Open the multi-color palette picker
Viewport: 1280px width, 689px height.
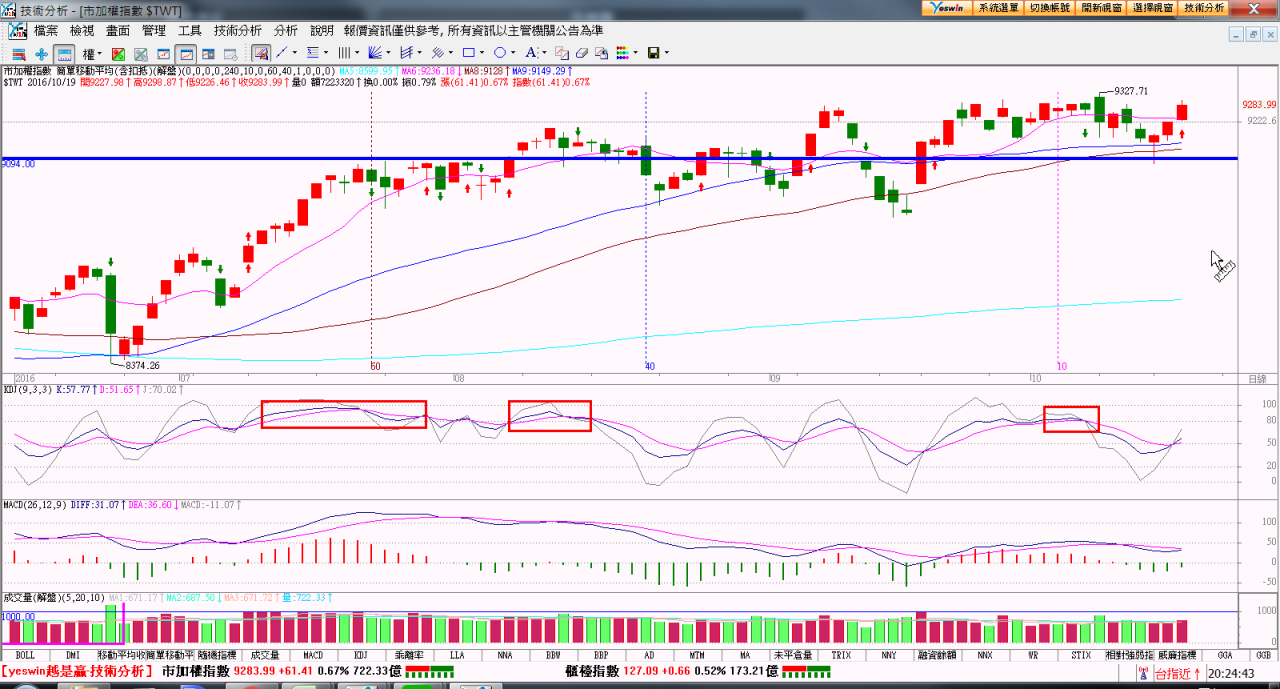(x=622, y=53)
